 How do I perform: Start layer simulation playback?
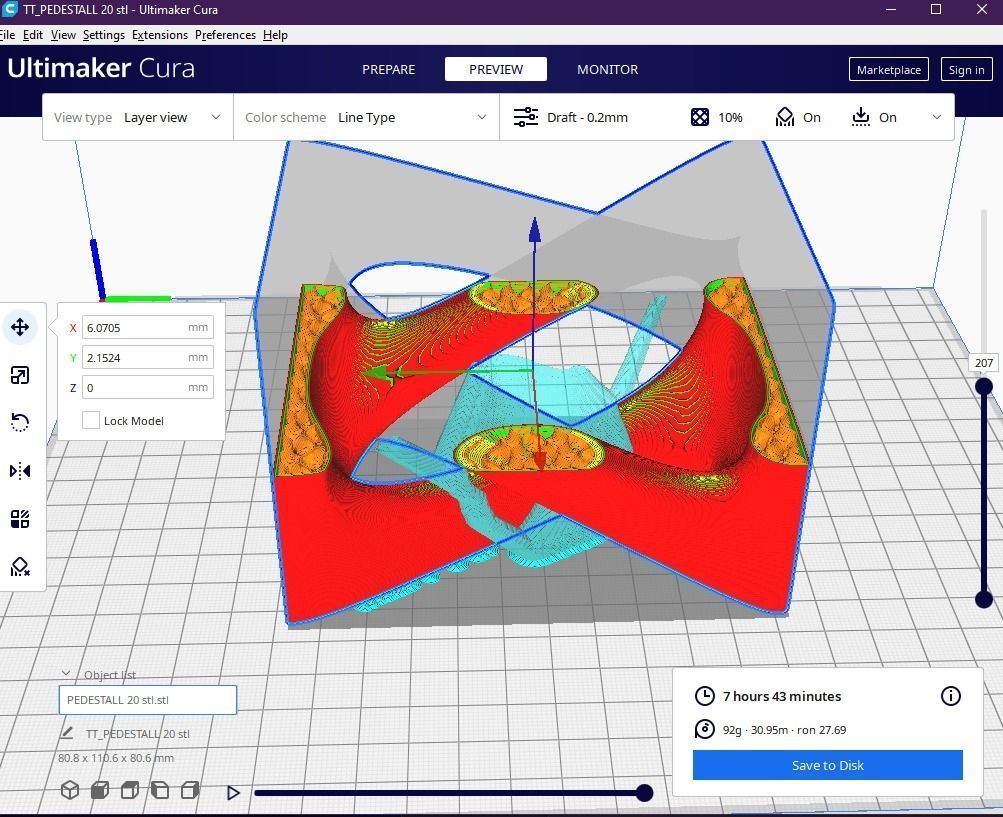[233, 793]
